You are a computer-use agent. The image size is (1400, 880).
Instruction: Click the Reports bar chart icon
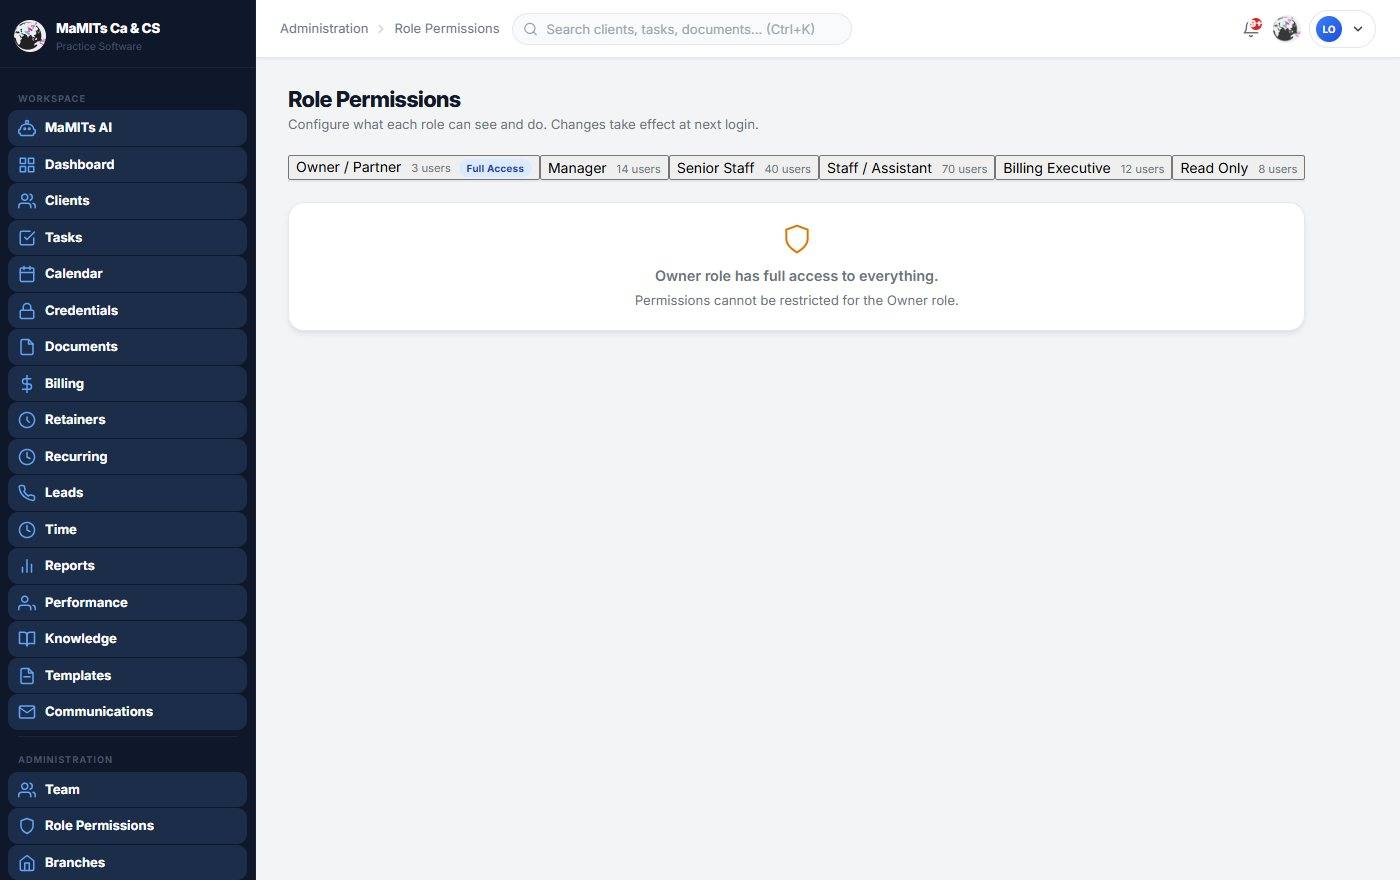click(x=27, y=566)
